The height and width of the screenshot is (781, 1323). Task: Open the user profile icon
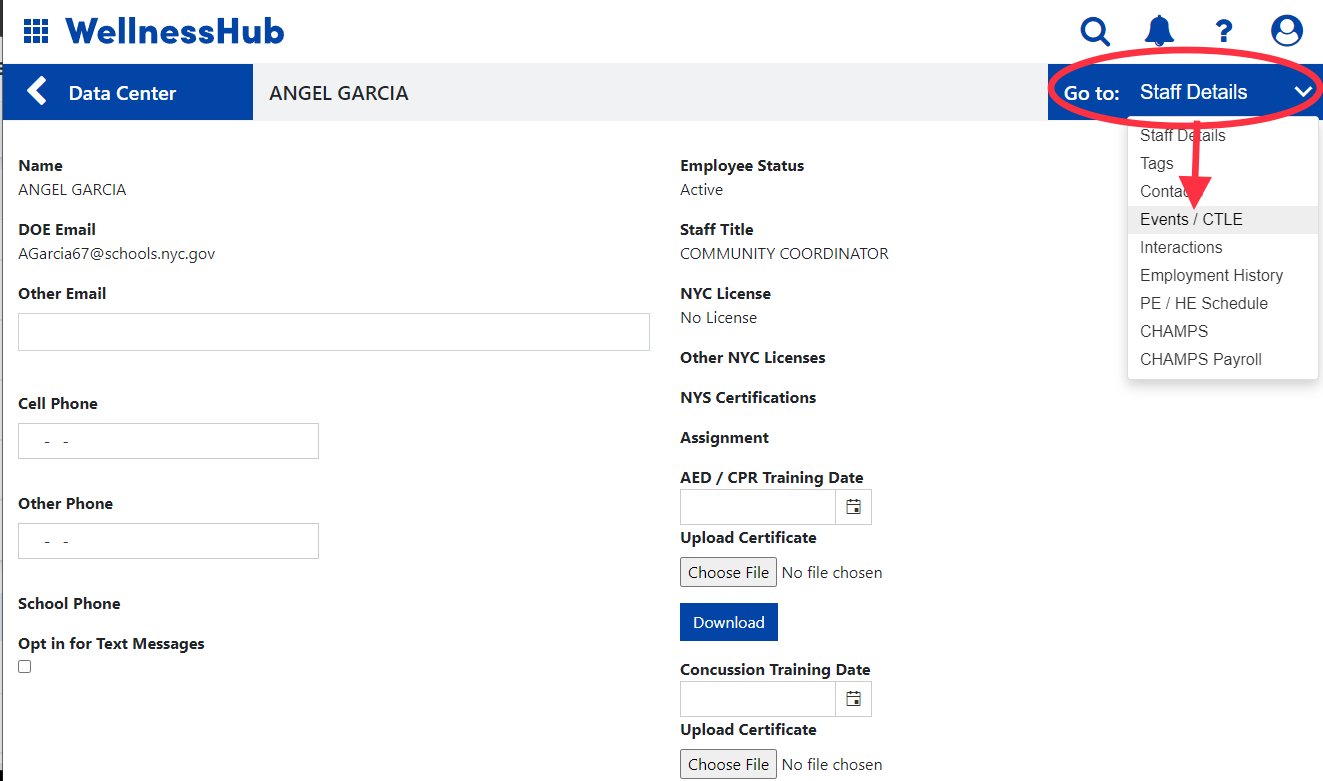[x=1287, y=31]
